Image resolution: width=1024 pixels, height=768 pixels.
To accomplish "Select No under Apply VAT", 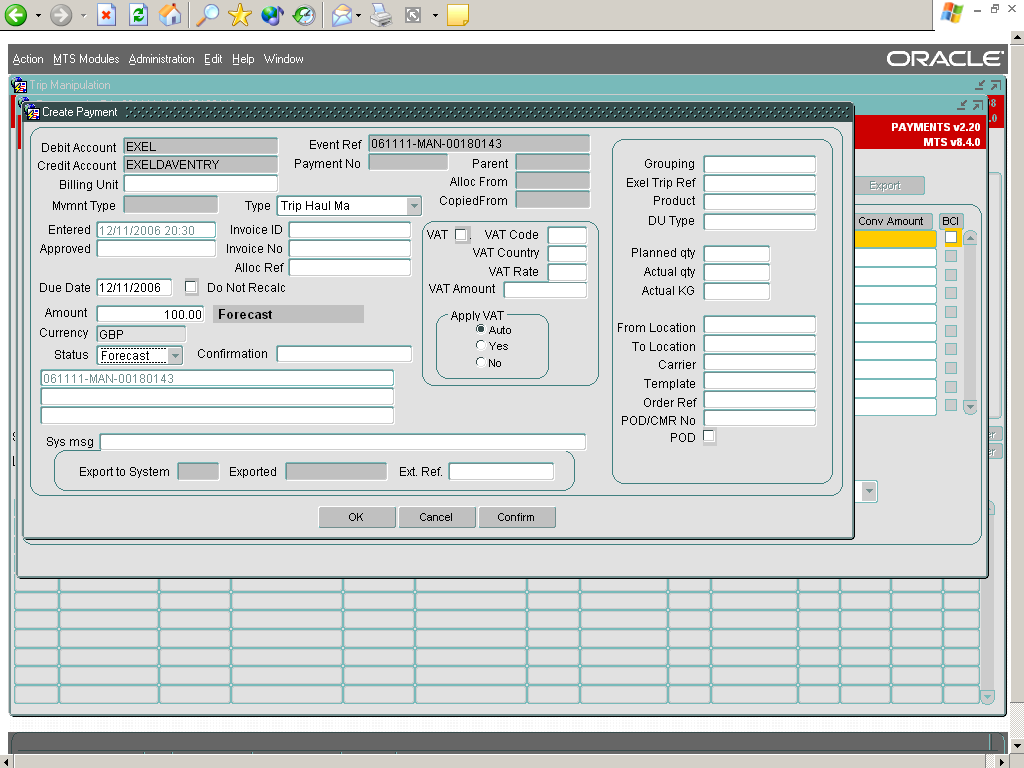I will [481, 362].
